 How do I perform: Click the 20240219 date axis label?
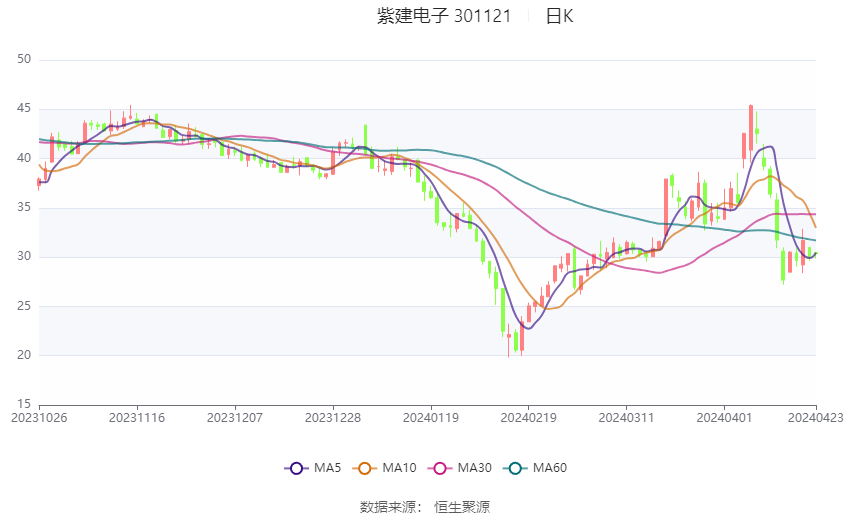pyautogui.click(x=529, y=418)
